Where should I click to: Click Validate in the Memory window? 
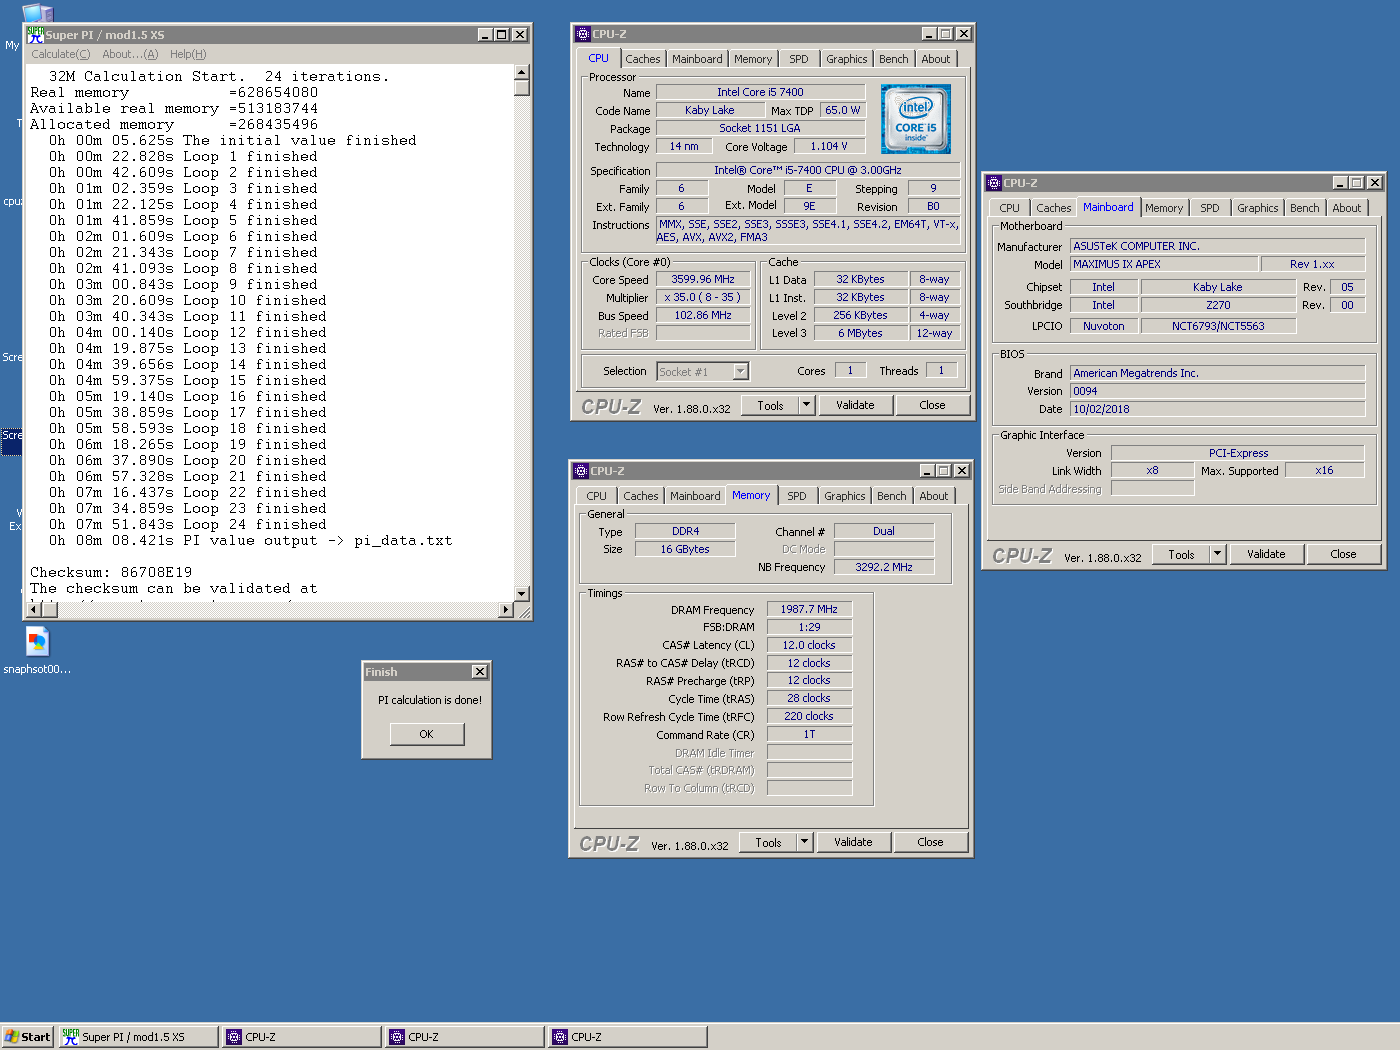click(853, 842)
